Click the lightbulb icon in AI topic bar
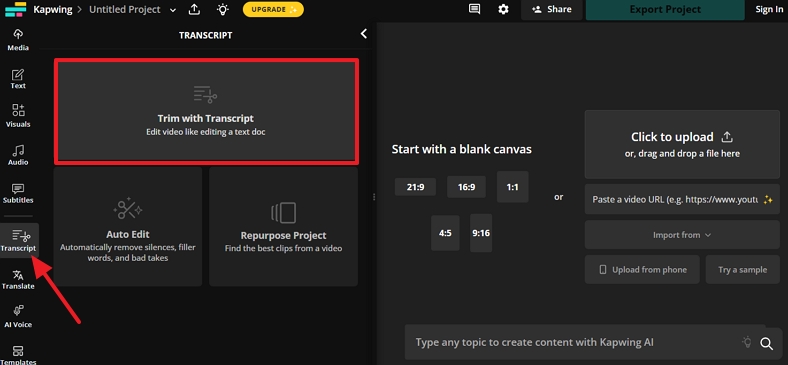788x365 pixels. [747, 342]
